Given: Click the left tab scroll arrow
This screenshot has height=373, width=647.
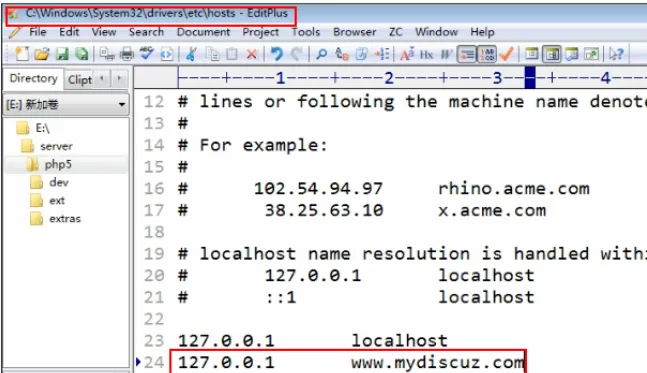Looking at the screenshot, I should coord(102,78).
